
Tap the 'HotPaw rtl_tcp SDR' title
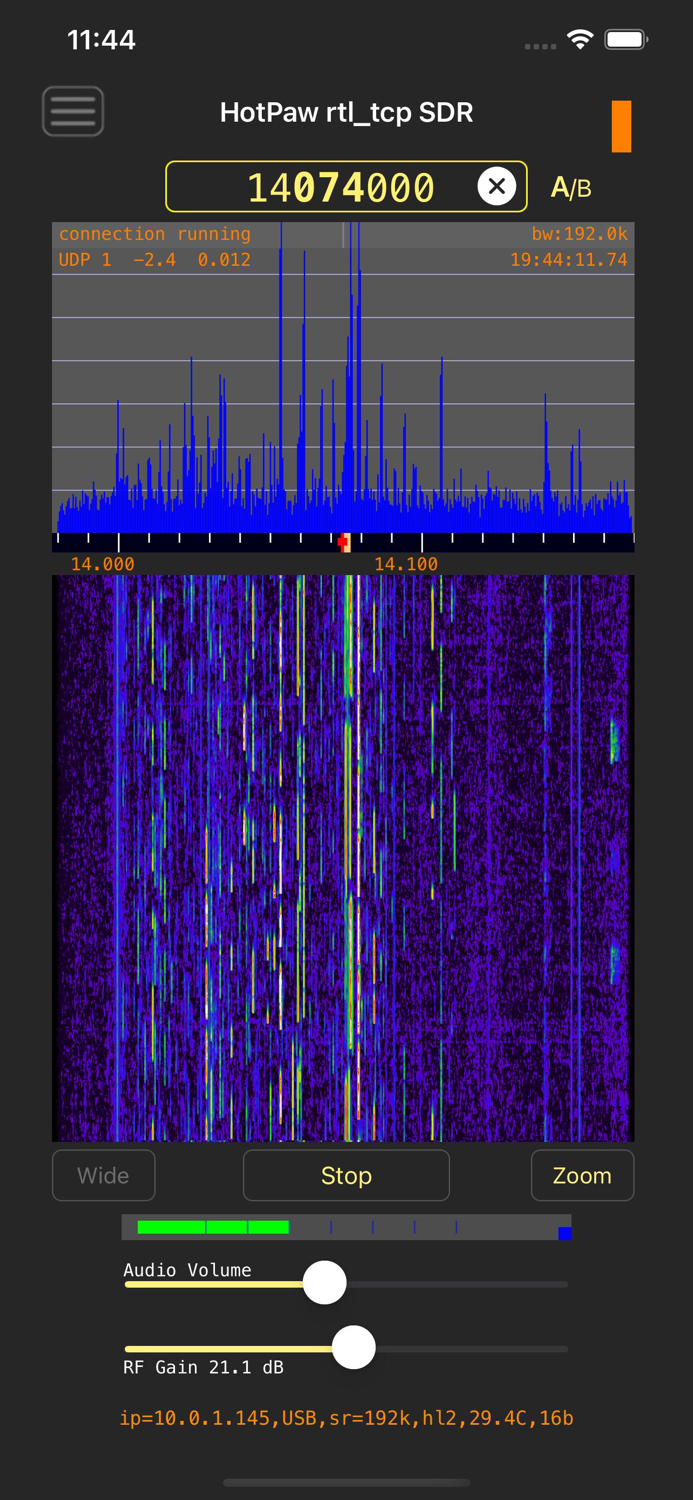click(346, 112)
